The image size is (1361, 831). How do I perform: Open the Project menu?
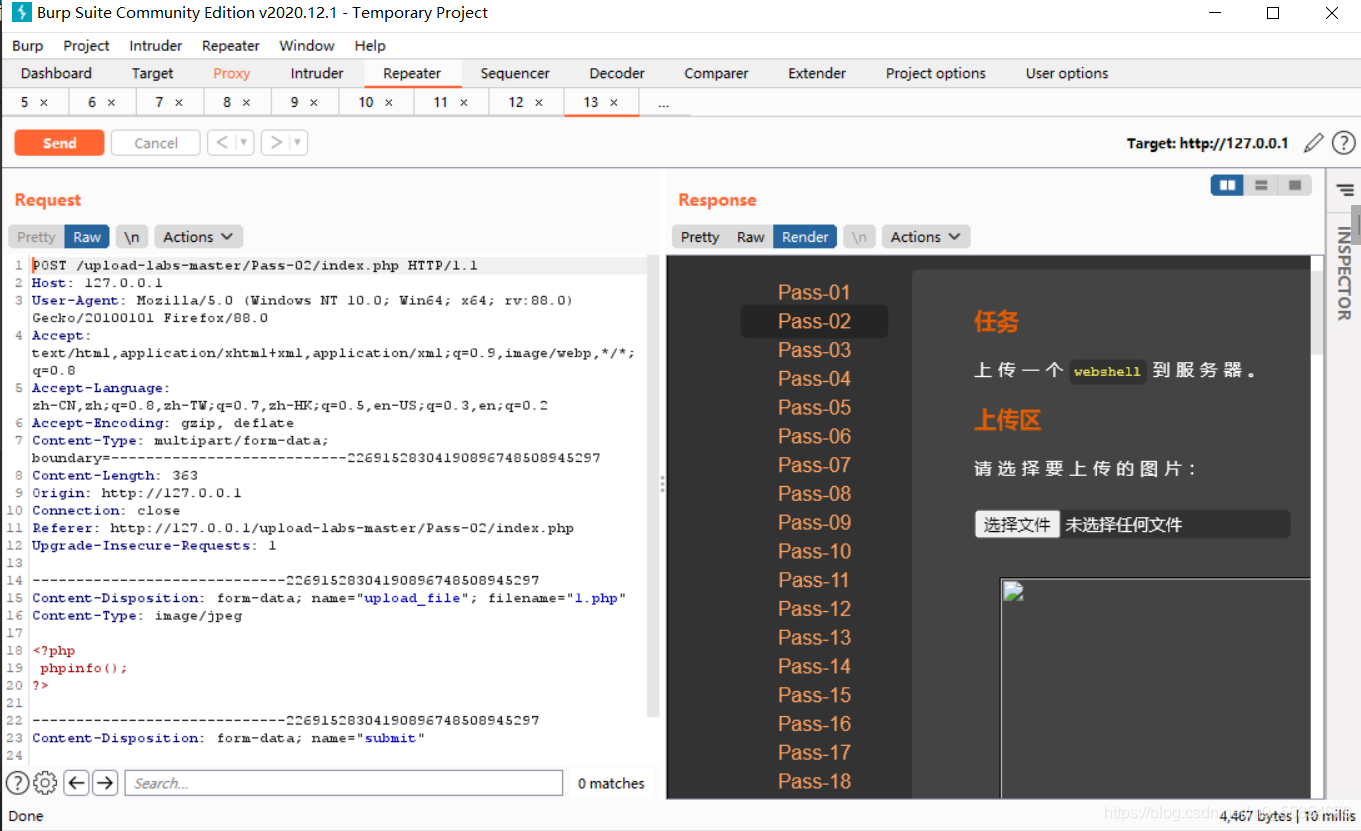pos(86,46)
